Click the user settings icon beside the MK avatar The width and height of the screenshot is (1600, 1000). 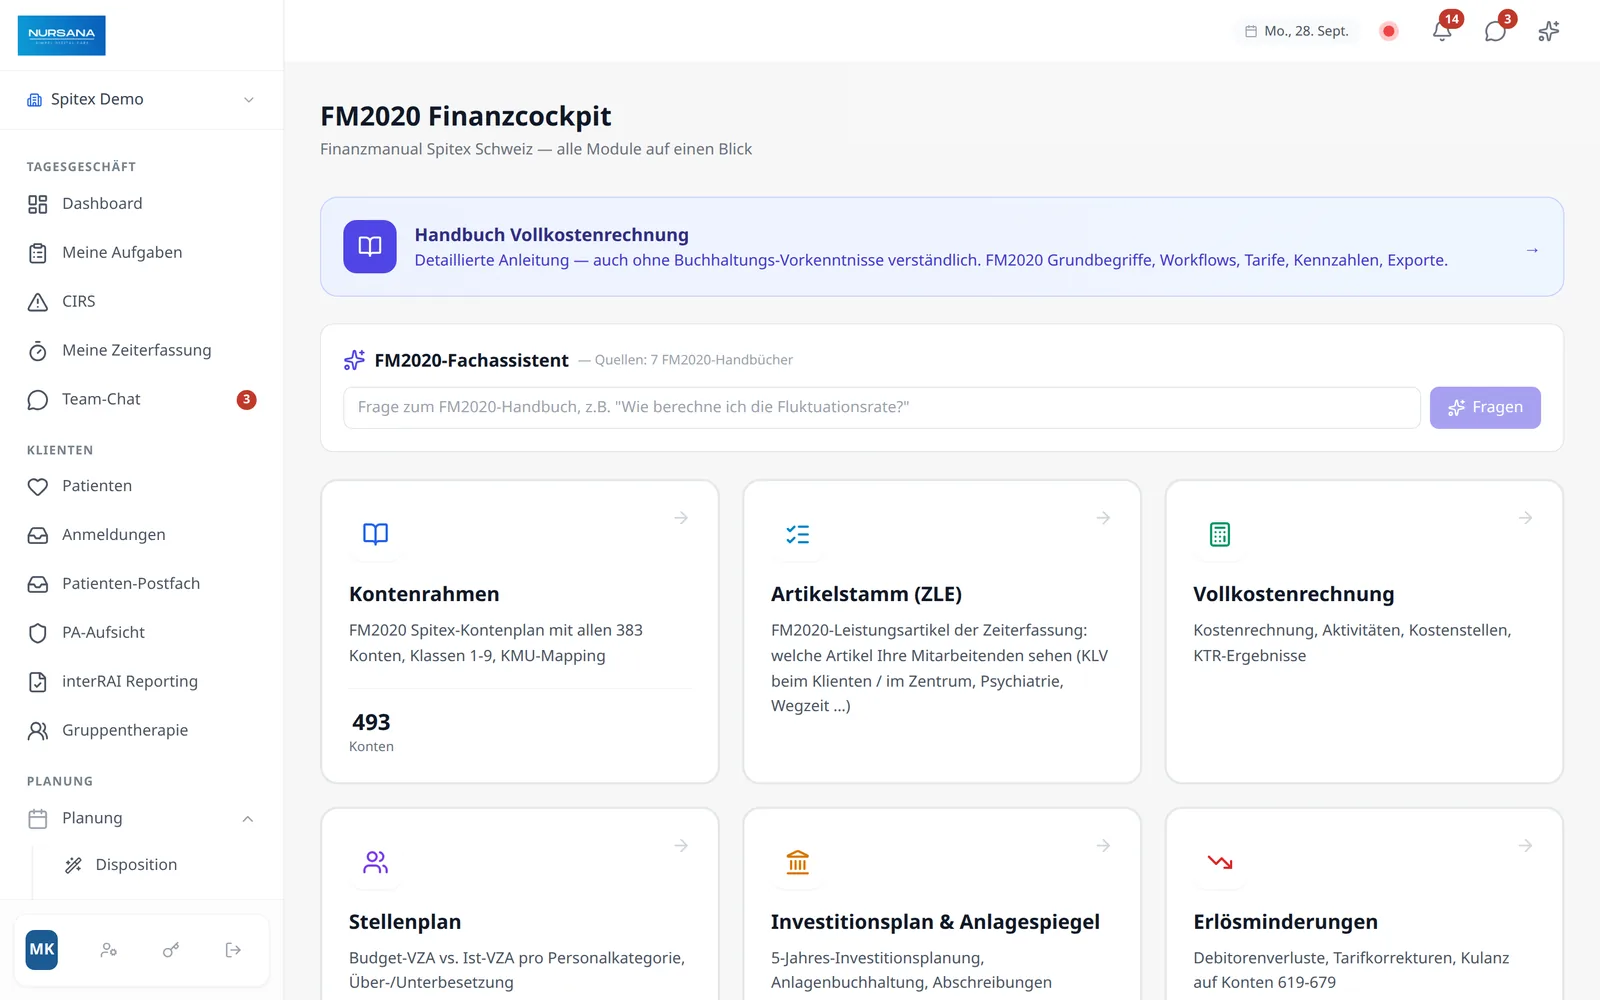pyautogui.click(x=109, y=950)
